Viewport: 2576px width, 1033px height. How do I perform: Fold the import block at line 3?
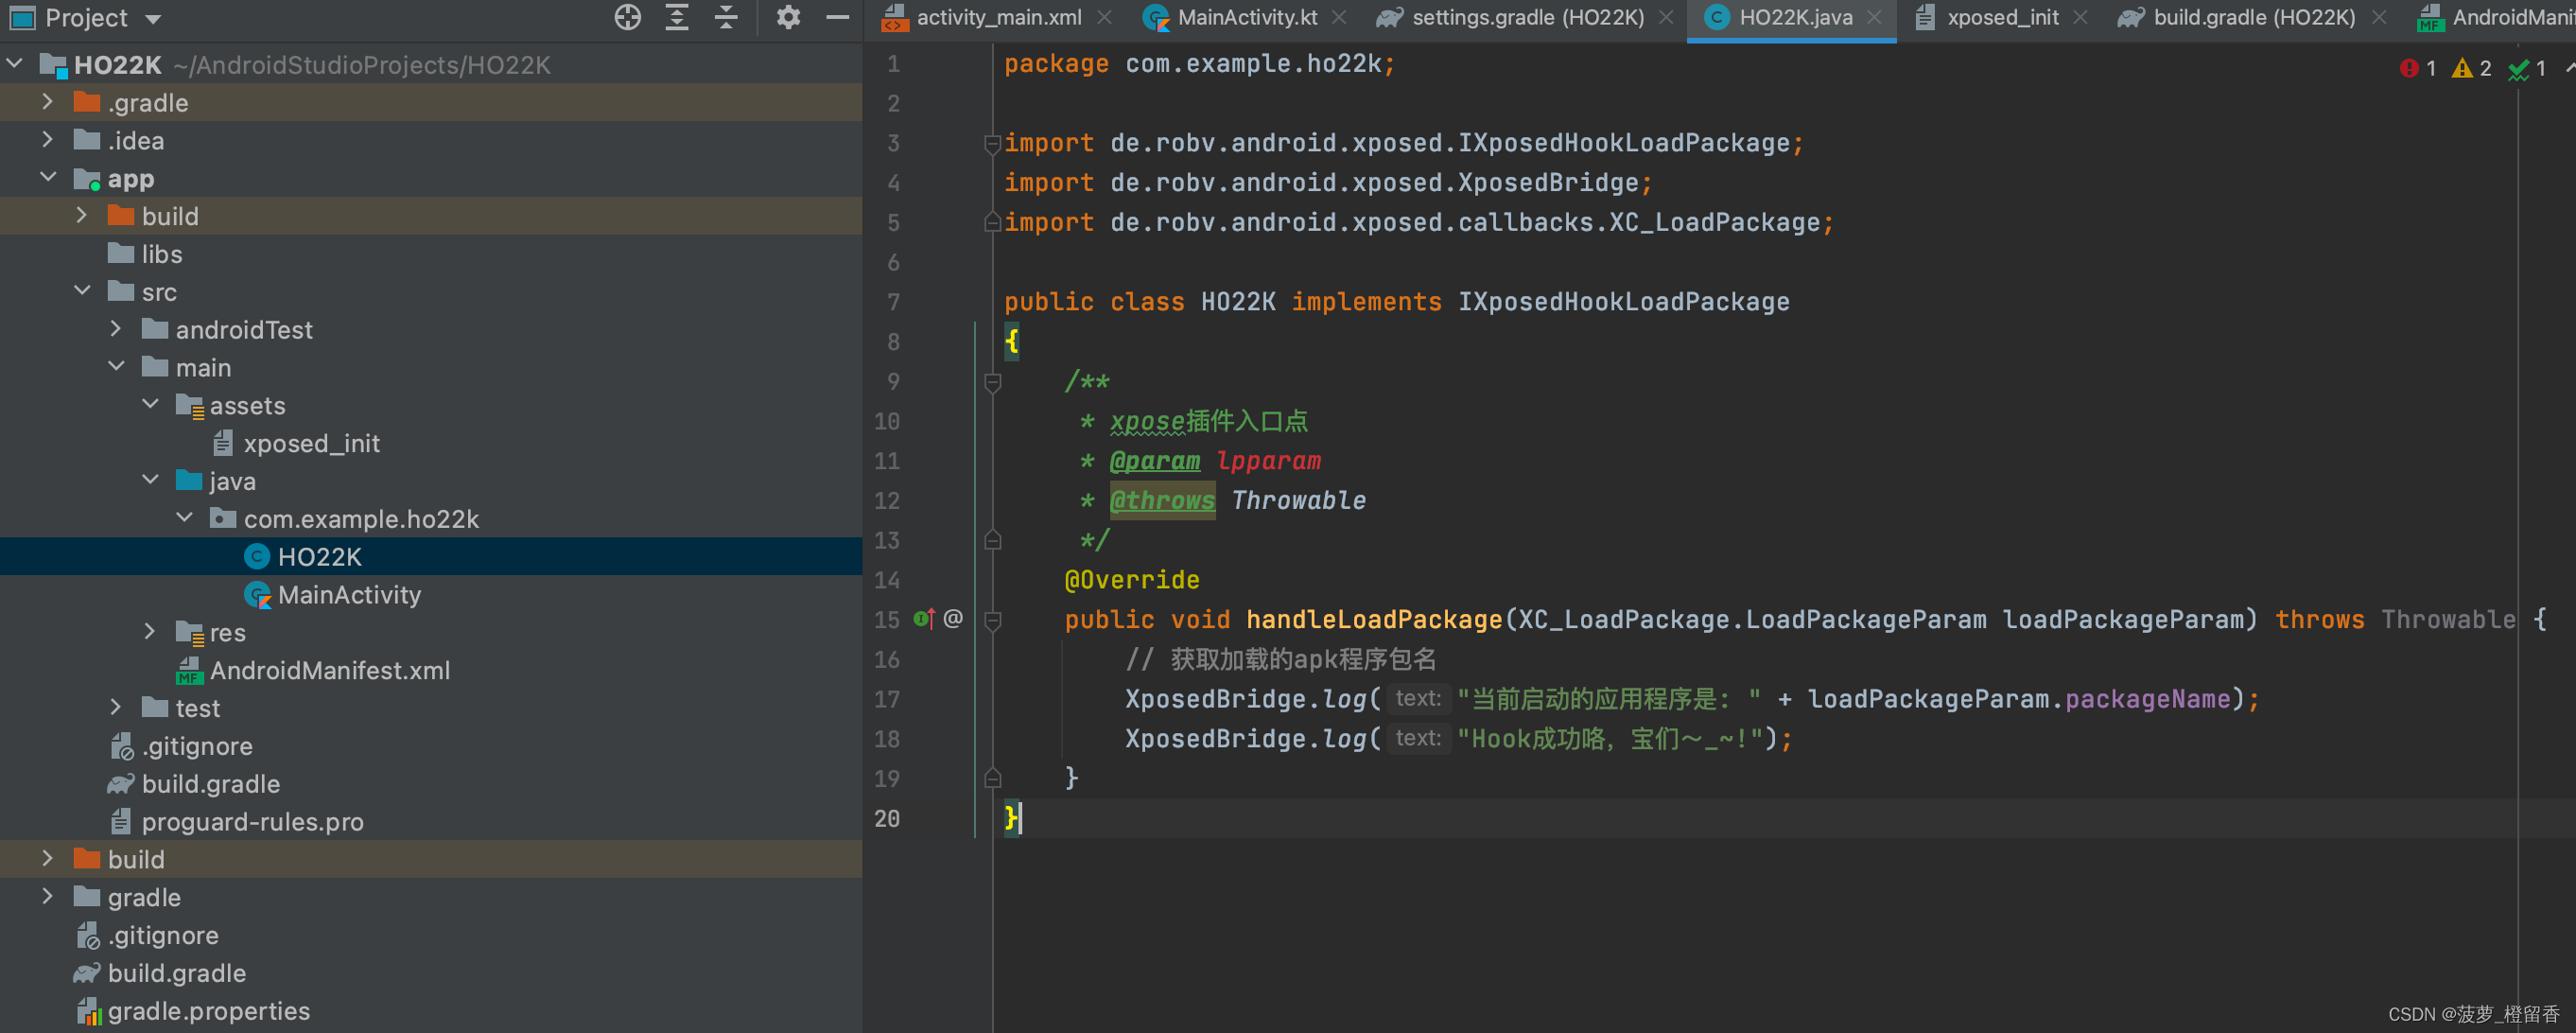tap(993, 143)
